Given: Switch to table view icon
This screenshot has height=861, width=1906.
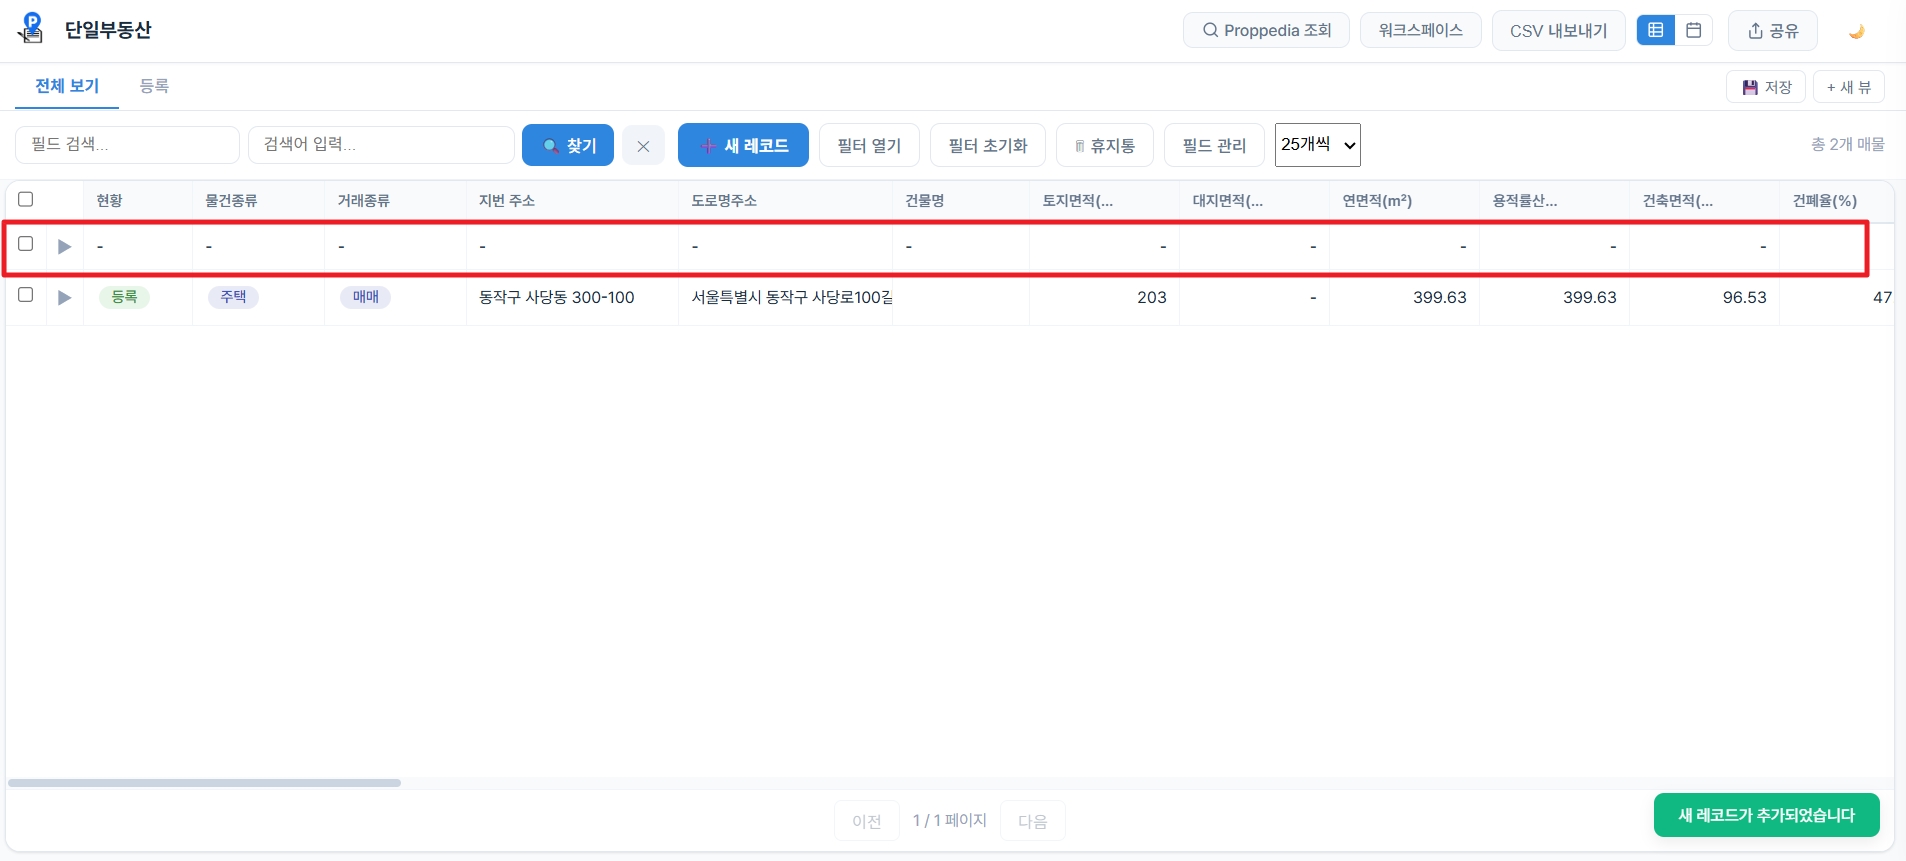Looking at the screenshot, I should pos(1656,30).
